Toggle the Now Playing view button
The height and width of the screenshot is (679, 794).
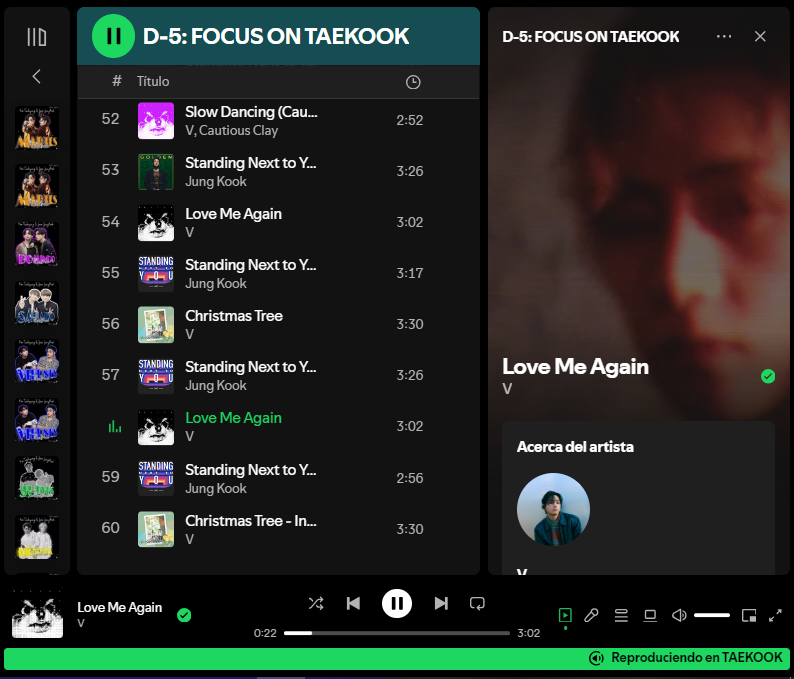click(565, 615)
